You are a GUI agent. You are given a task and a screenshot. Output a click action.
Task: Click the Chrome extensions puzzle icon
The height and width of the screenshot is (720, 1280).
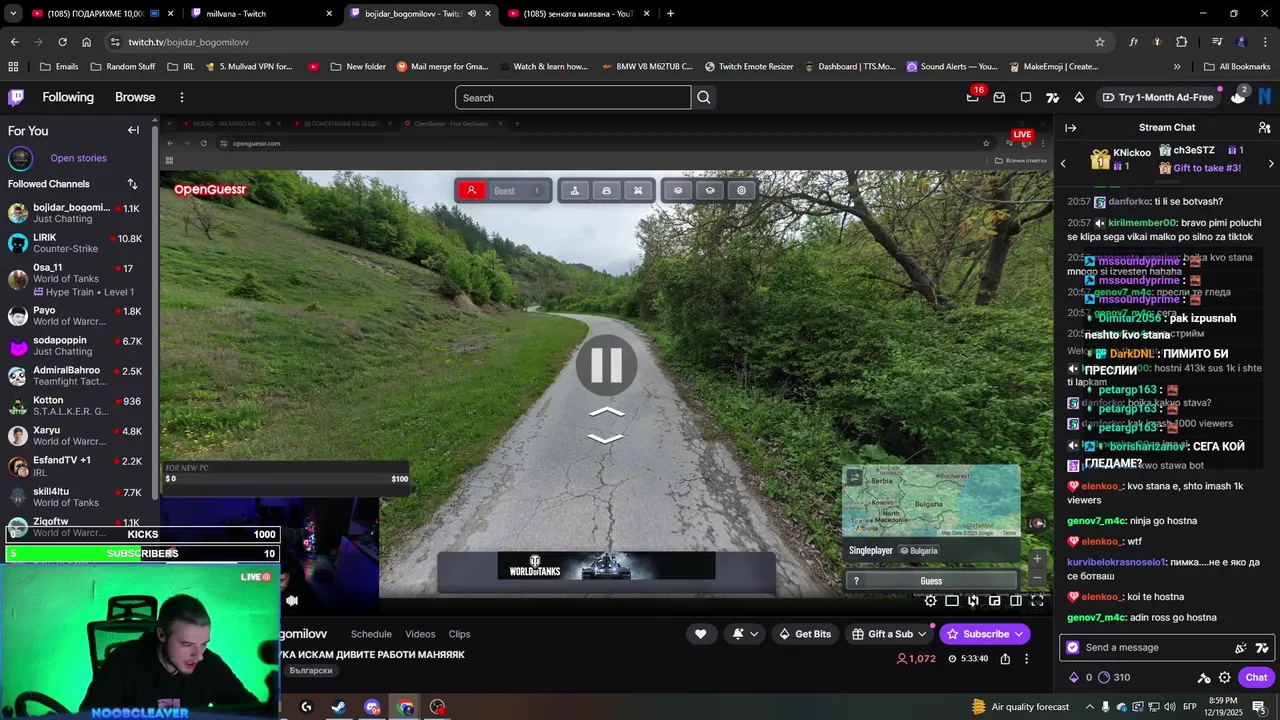[x=1182, y=42]
